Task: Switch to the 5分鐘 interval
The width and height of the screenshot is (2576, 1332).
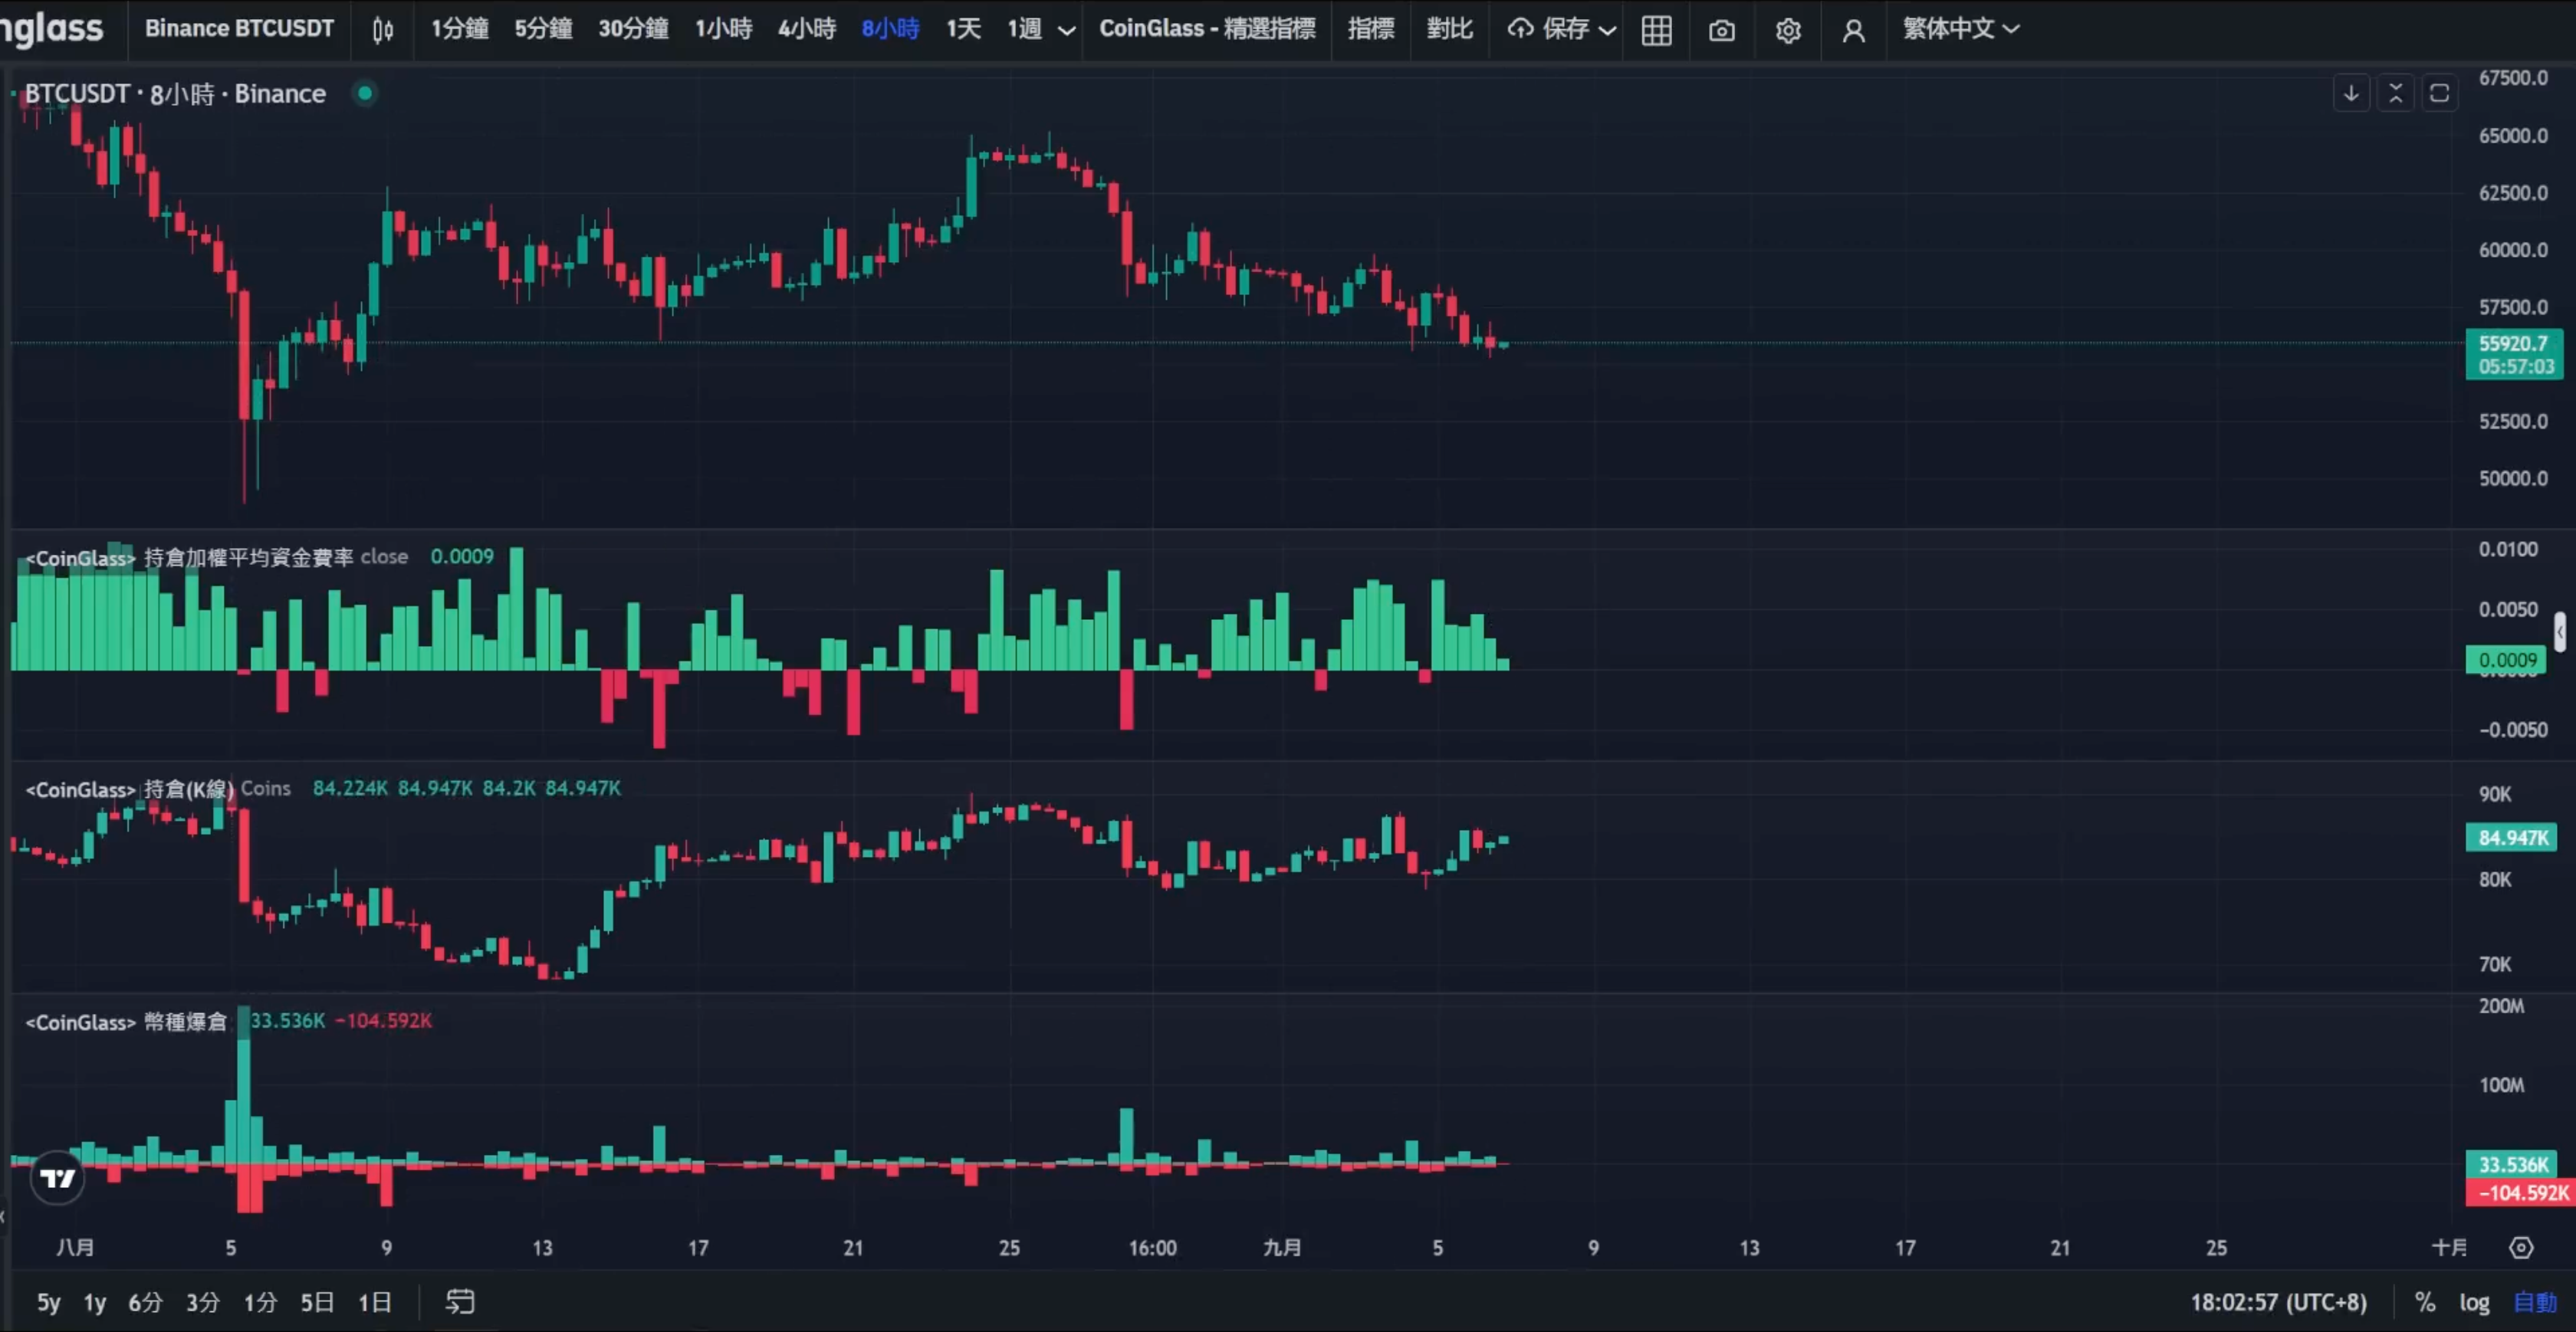Action: 543,29
